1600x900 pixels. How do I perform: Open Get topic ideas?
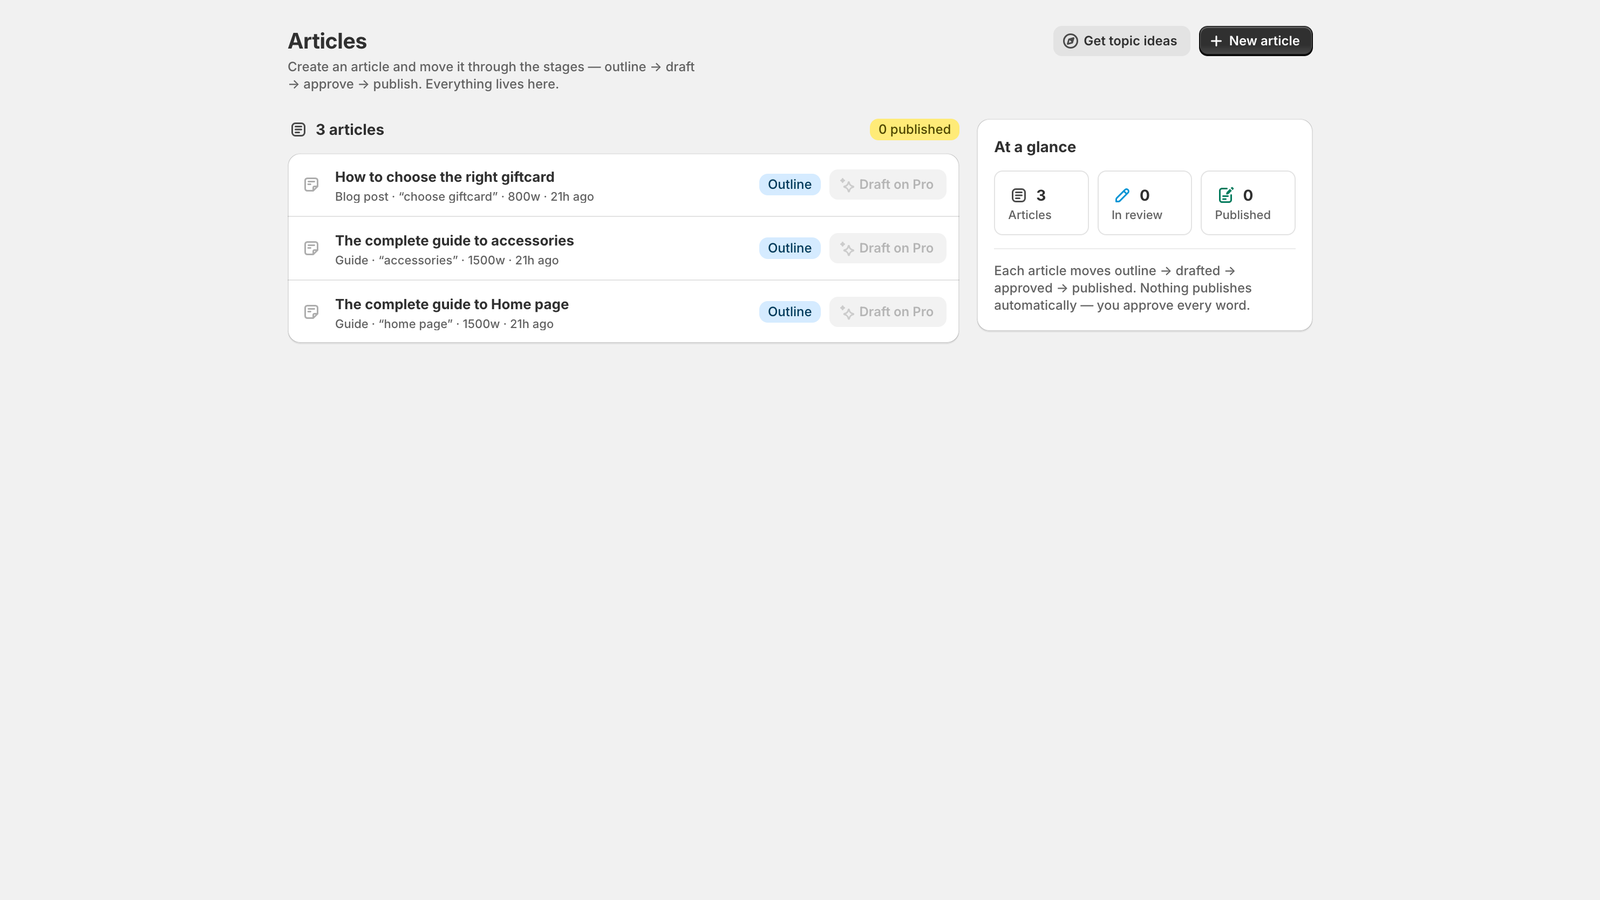point(1121,41)
